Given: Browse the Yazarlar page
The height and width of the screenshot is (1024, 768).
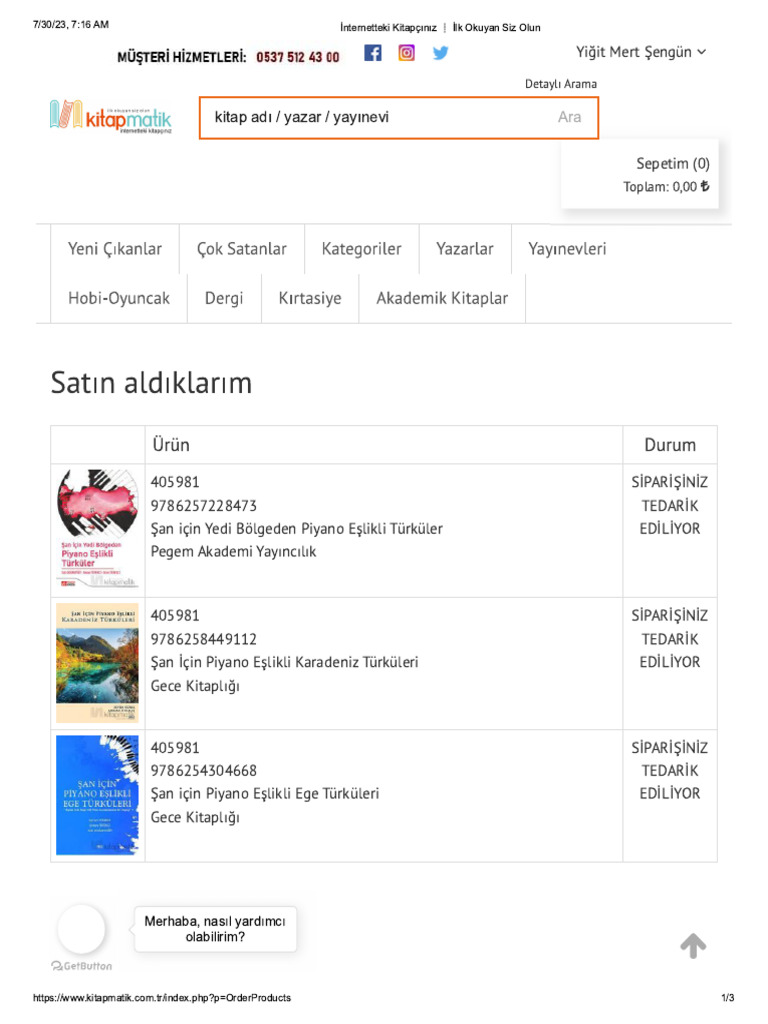Looking at the screenshot, I should 464,249.
